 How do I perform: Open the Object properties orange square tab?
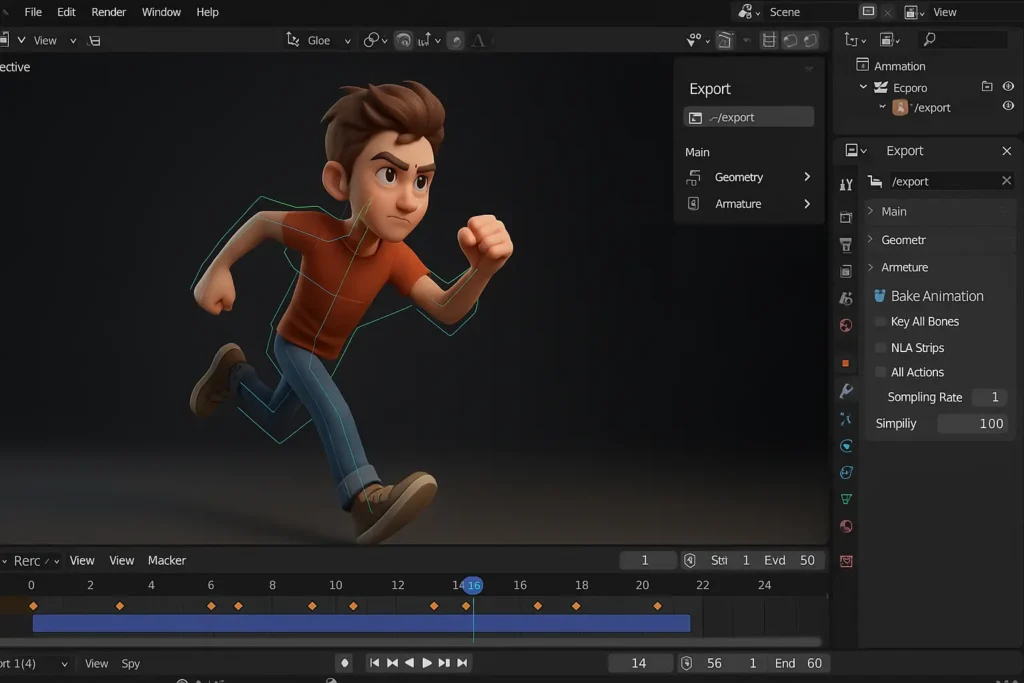click(846, 363)
